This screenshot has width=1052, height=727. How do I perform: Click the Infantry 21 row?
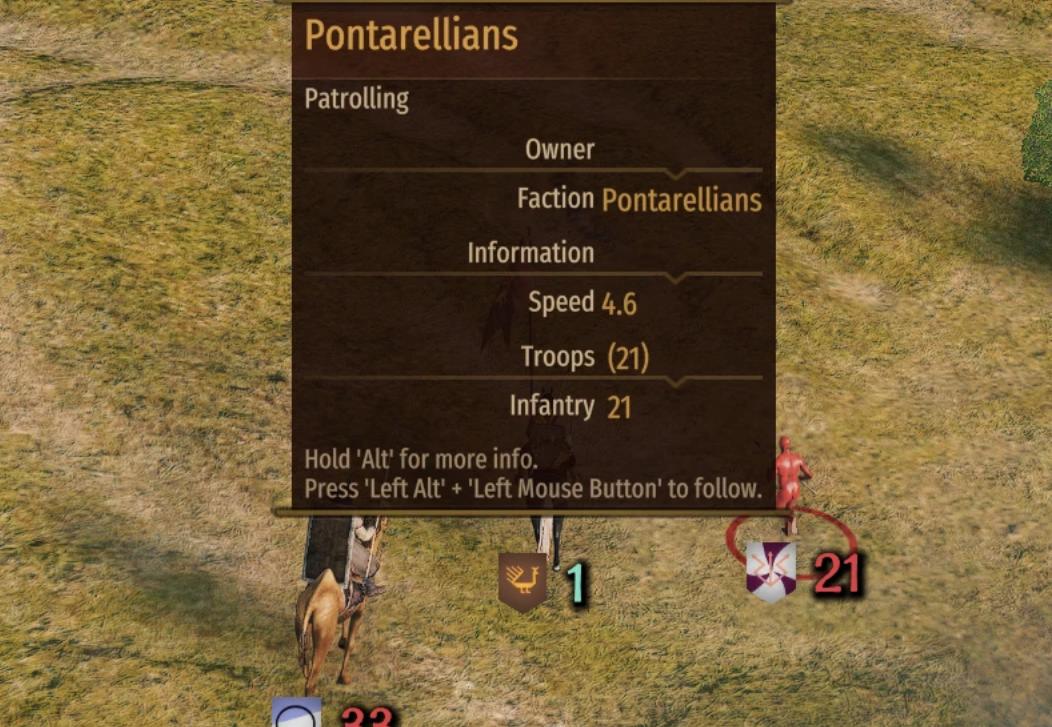coord(570,406)
